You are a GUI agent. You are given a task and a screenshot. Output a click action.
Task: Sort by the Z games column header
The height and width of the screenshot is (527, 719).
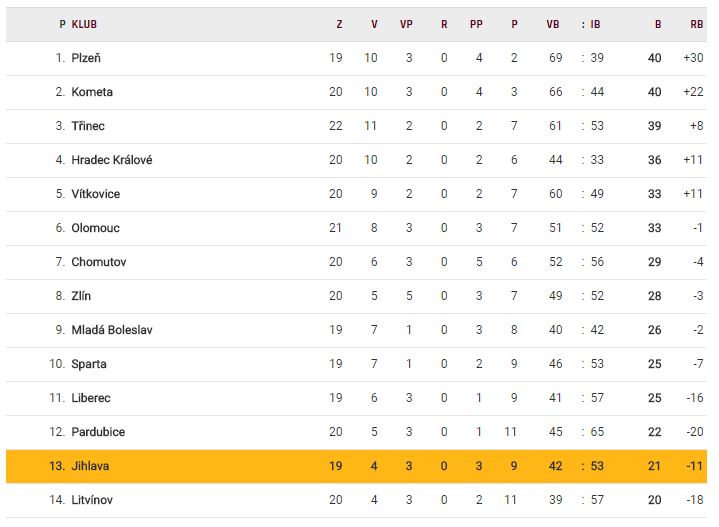pyautogui.click(x=339, y=24)
